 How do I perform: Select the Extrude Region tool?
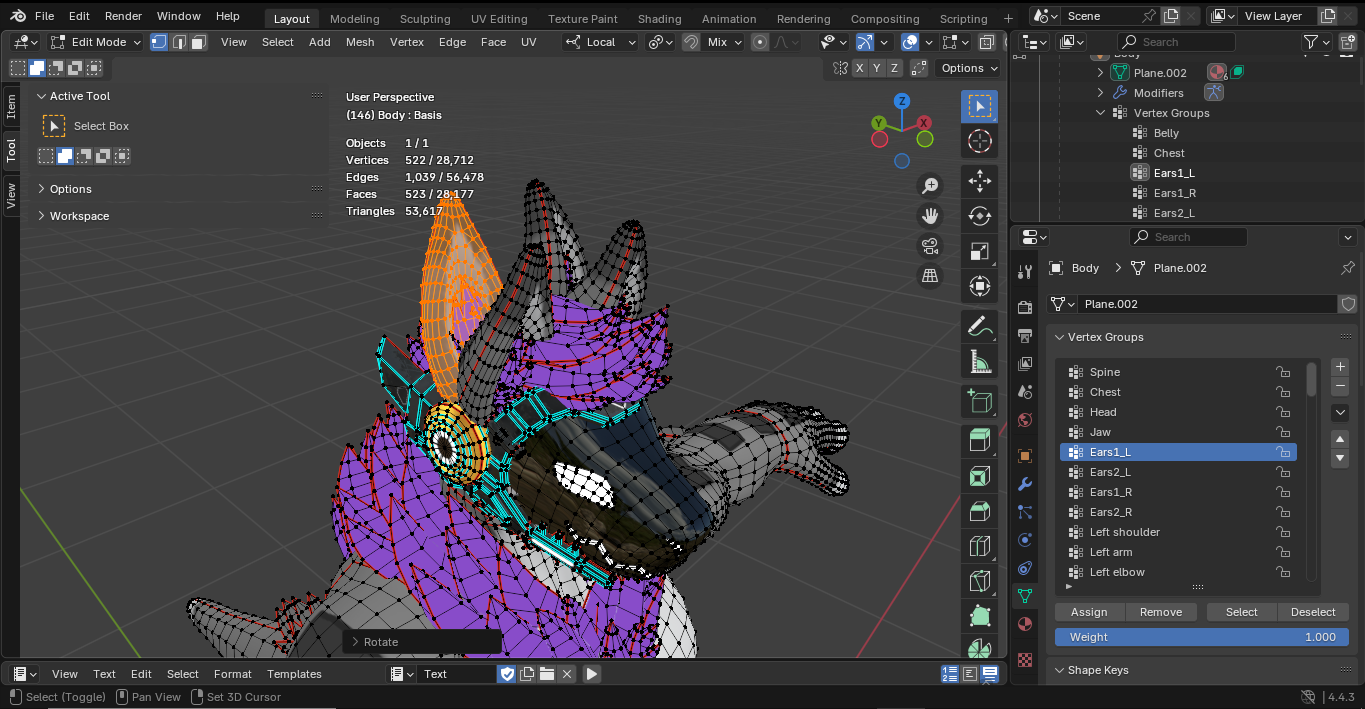[980, 441]
